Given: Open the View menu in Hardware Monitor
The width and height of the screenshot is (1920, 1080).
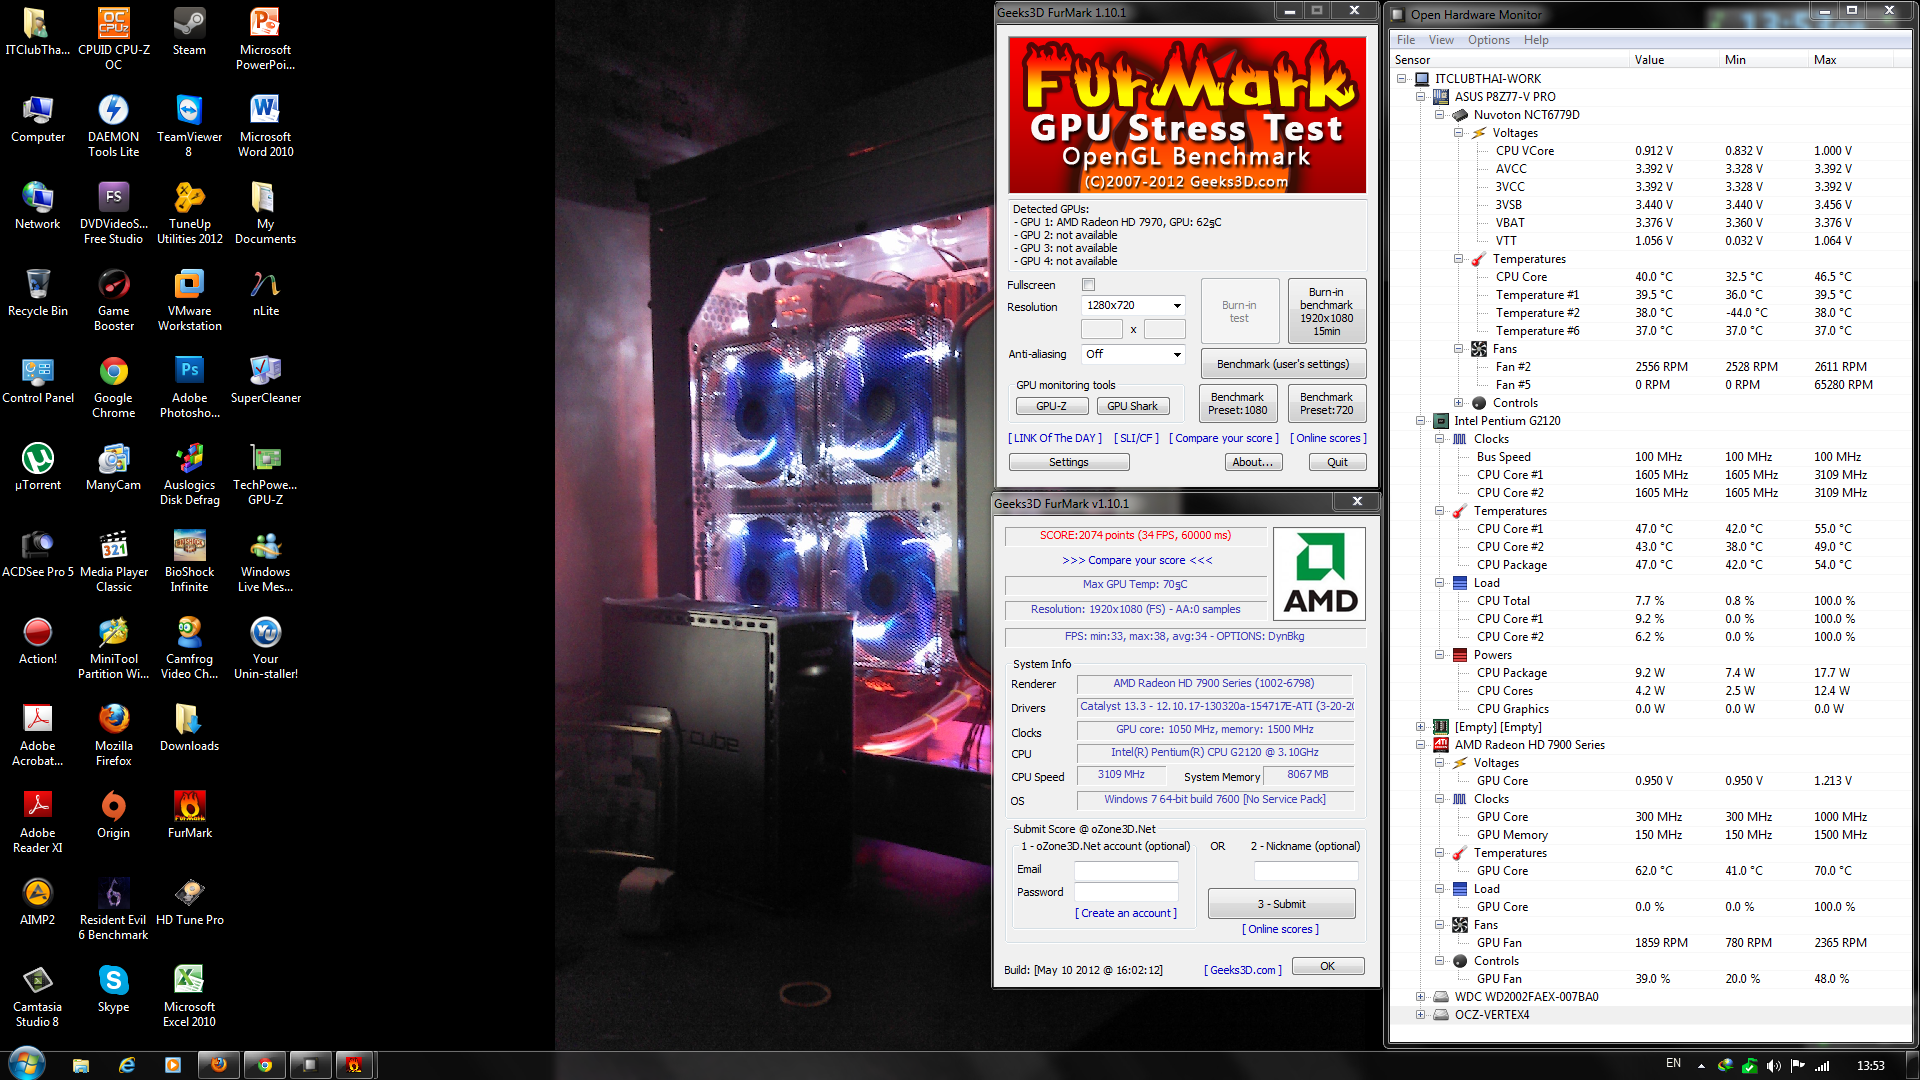Looking at the screenshot, I should pyautogui.click(x=1441, y=40).
